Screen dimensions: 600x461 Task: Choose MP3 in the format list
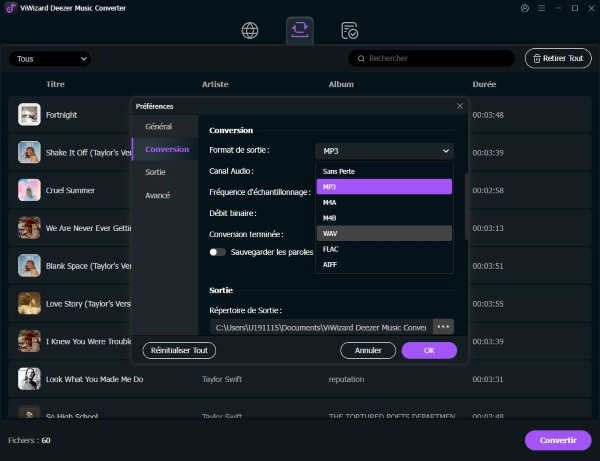[384, 187]
